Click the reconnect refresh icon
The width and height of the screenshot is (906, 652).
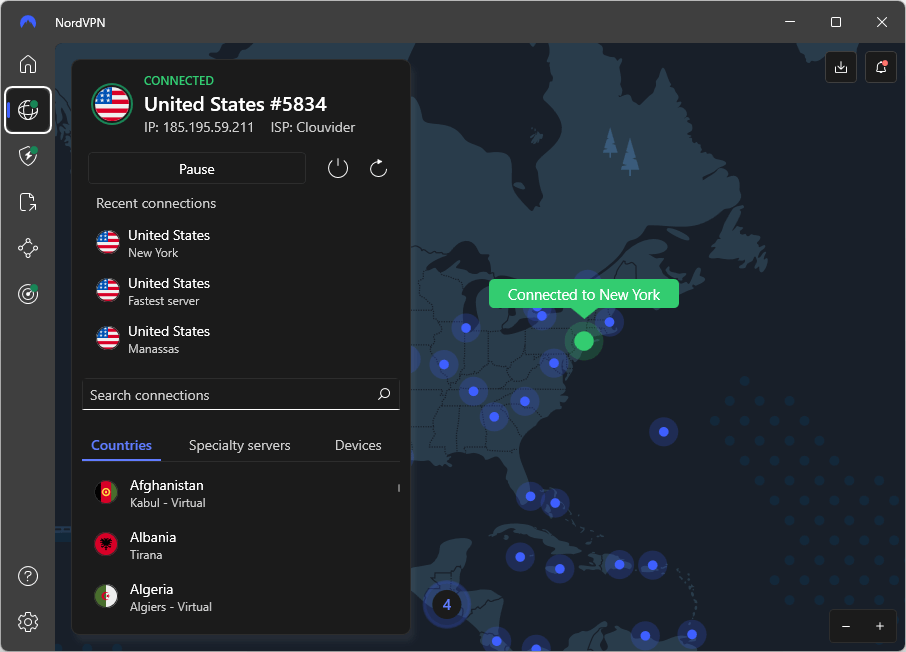pos(378,169)
